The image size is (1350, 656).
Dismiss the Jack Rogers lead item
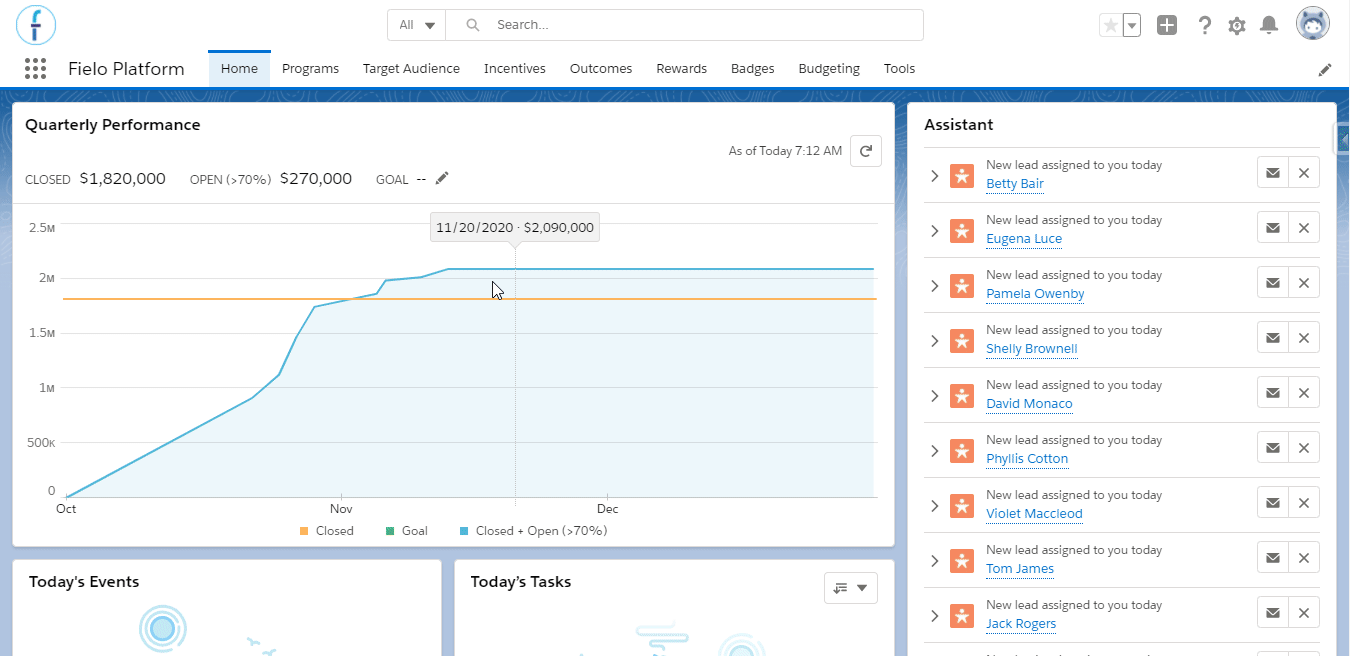tap(1304, 613)
